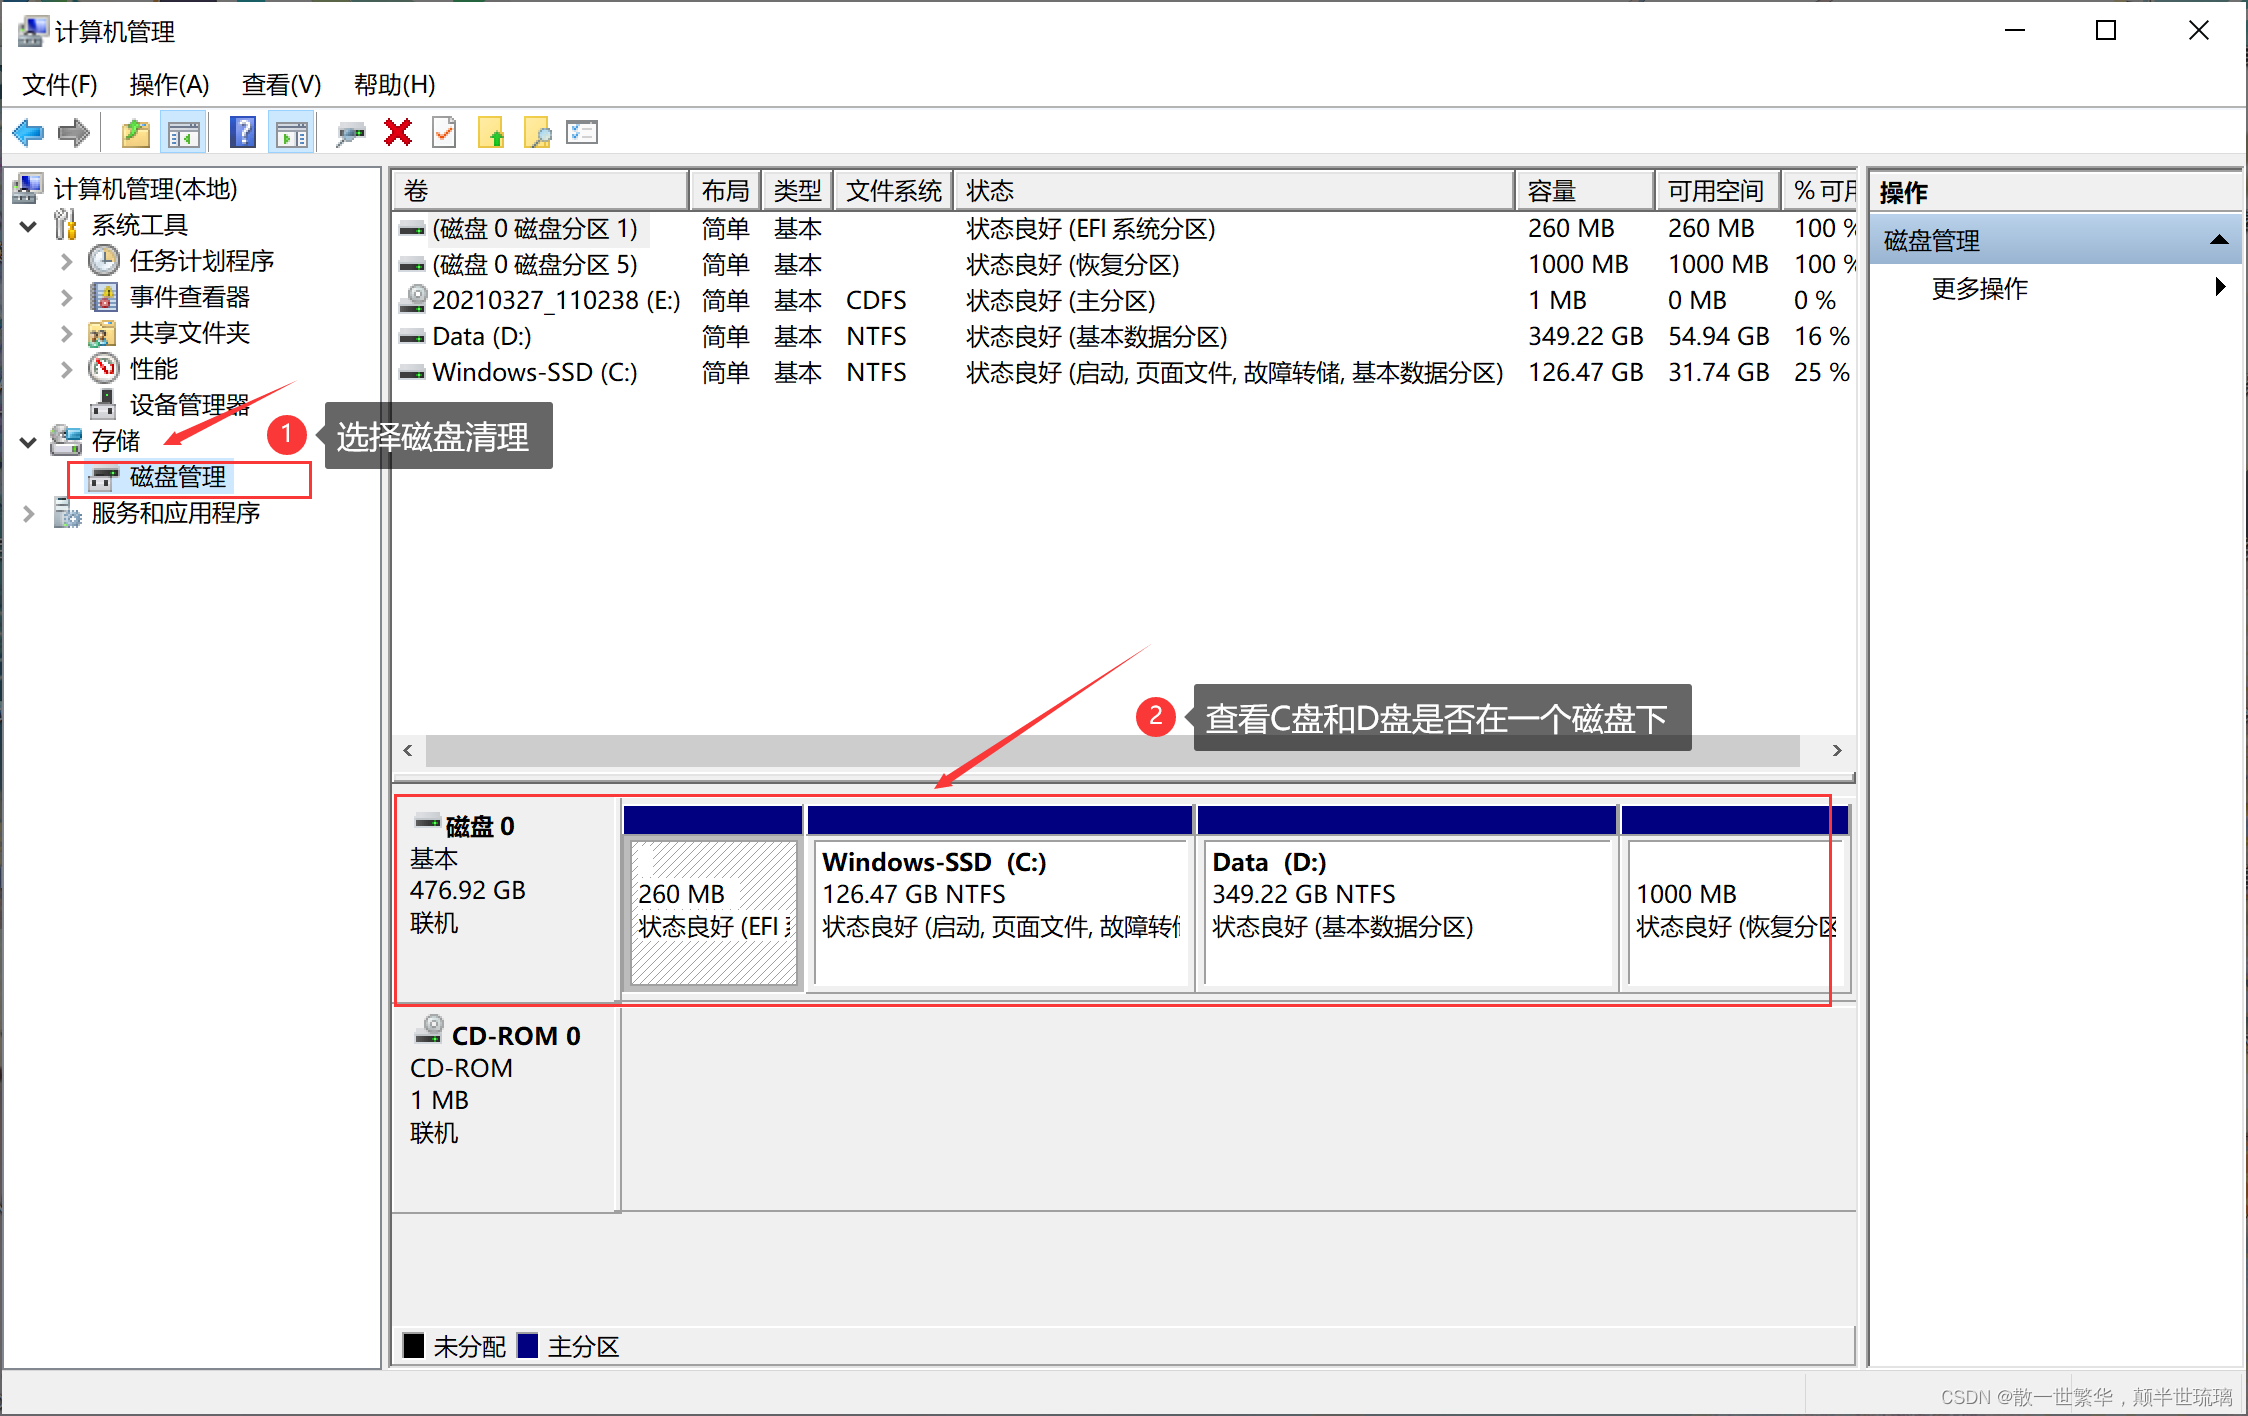Expand the 共享文件夹 node
Viewport: 2248px width, 1416px height.
tap(66, 334)
